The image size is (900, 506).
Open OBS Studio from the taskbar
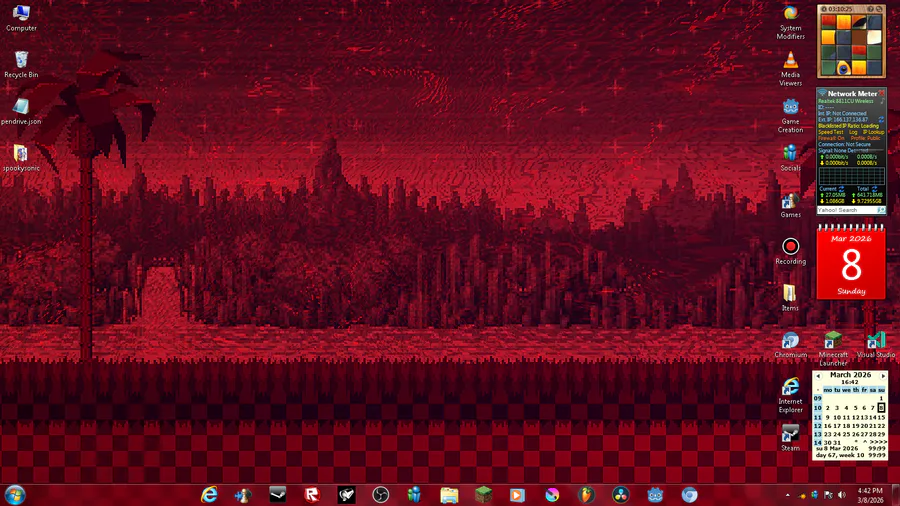click(x=381, y=495)
